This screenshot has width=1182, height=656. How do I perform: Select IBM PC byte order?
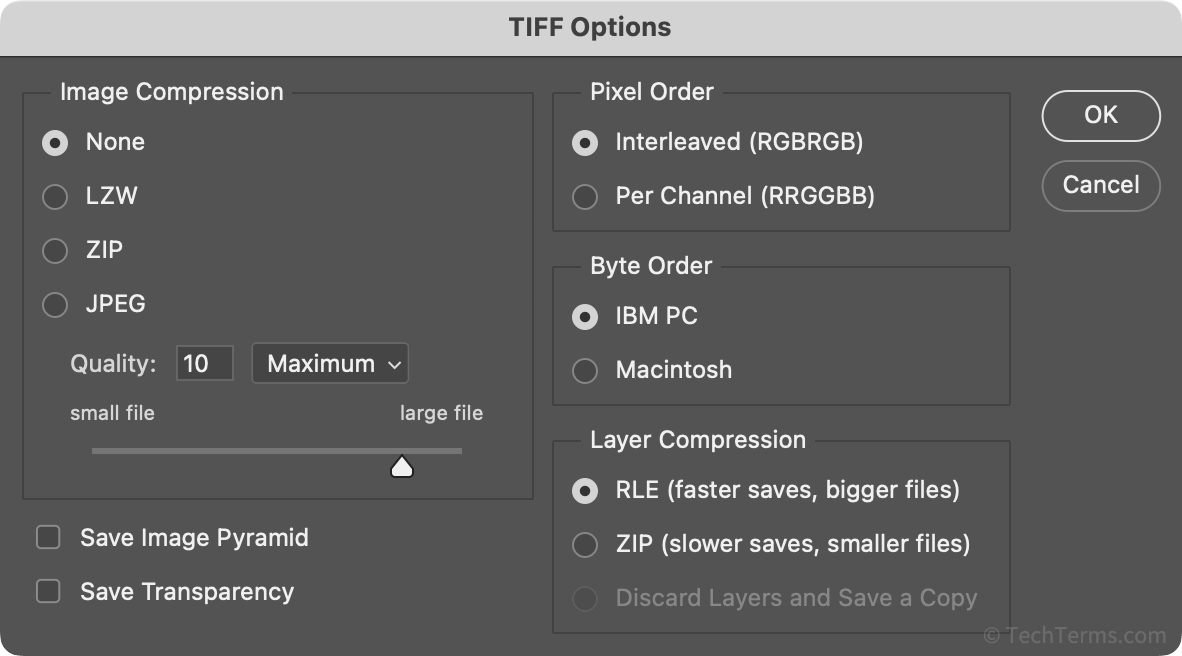(x=584, y=317)
